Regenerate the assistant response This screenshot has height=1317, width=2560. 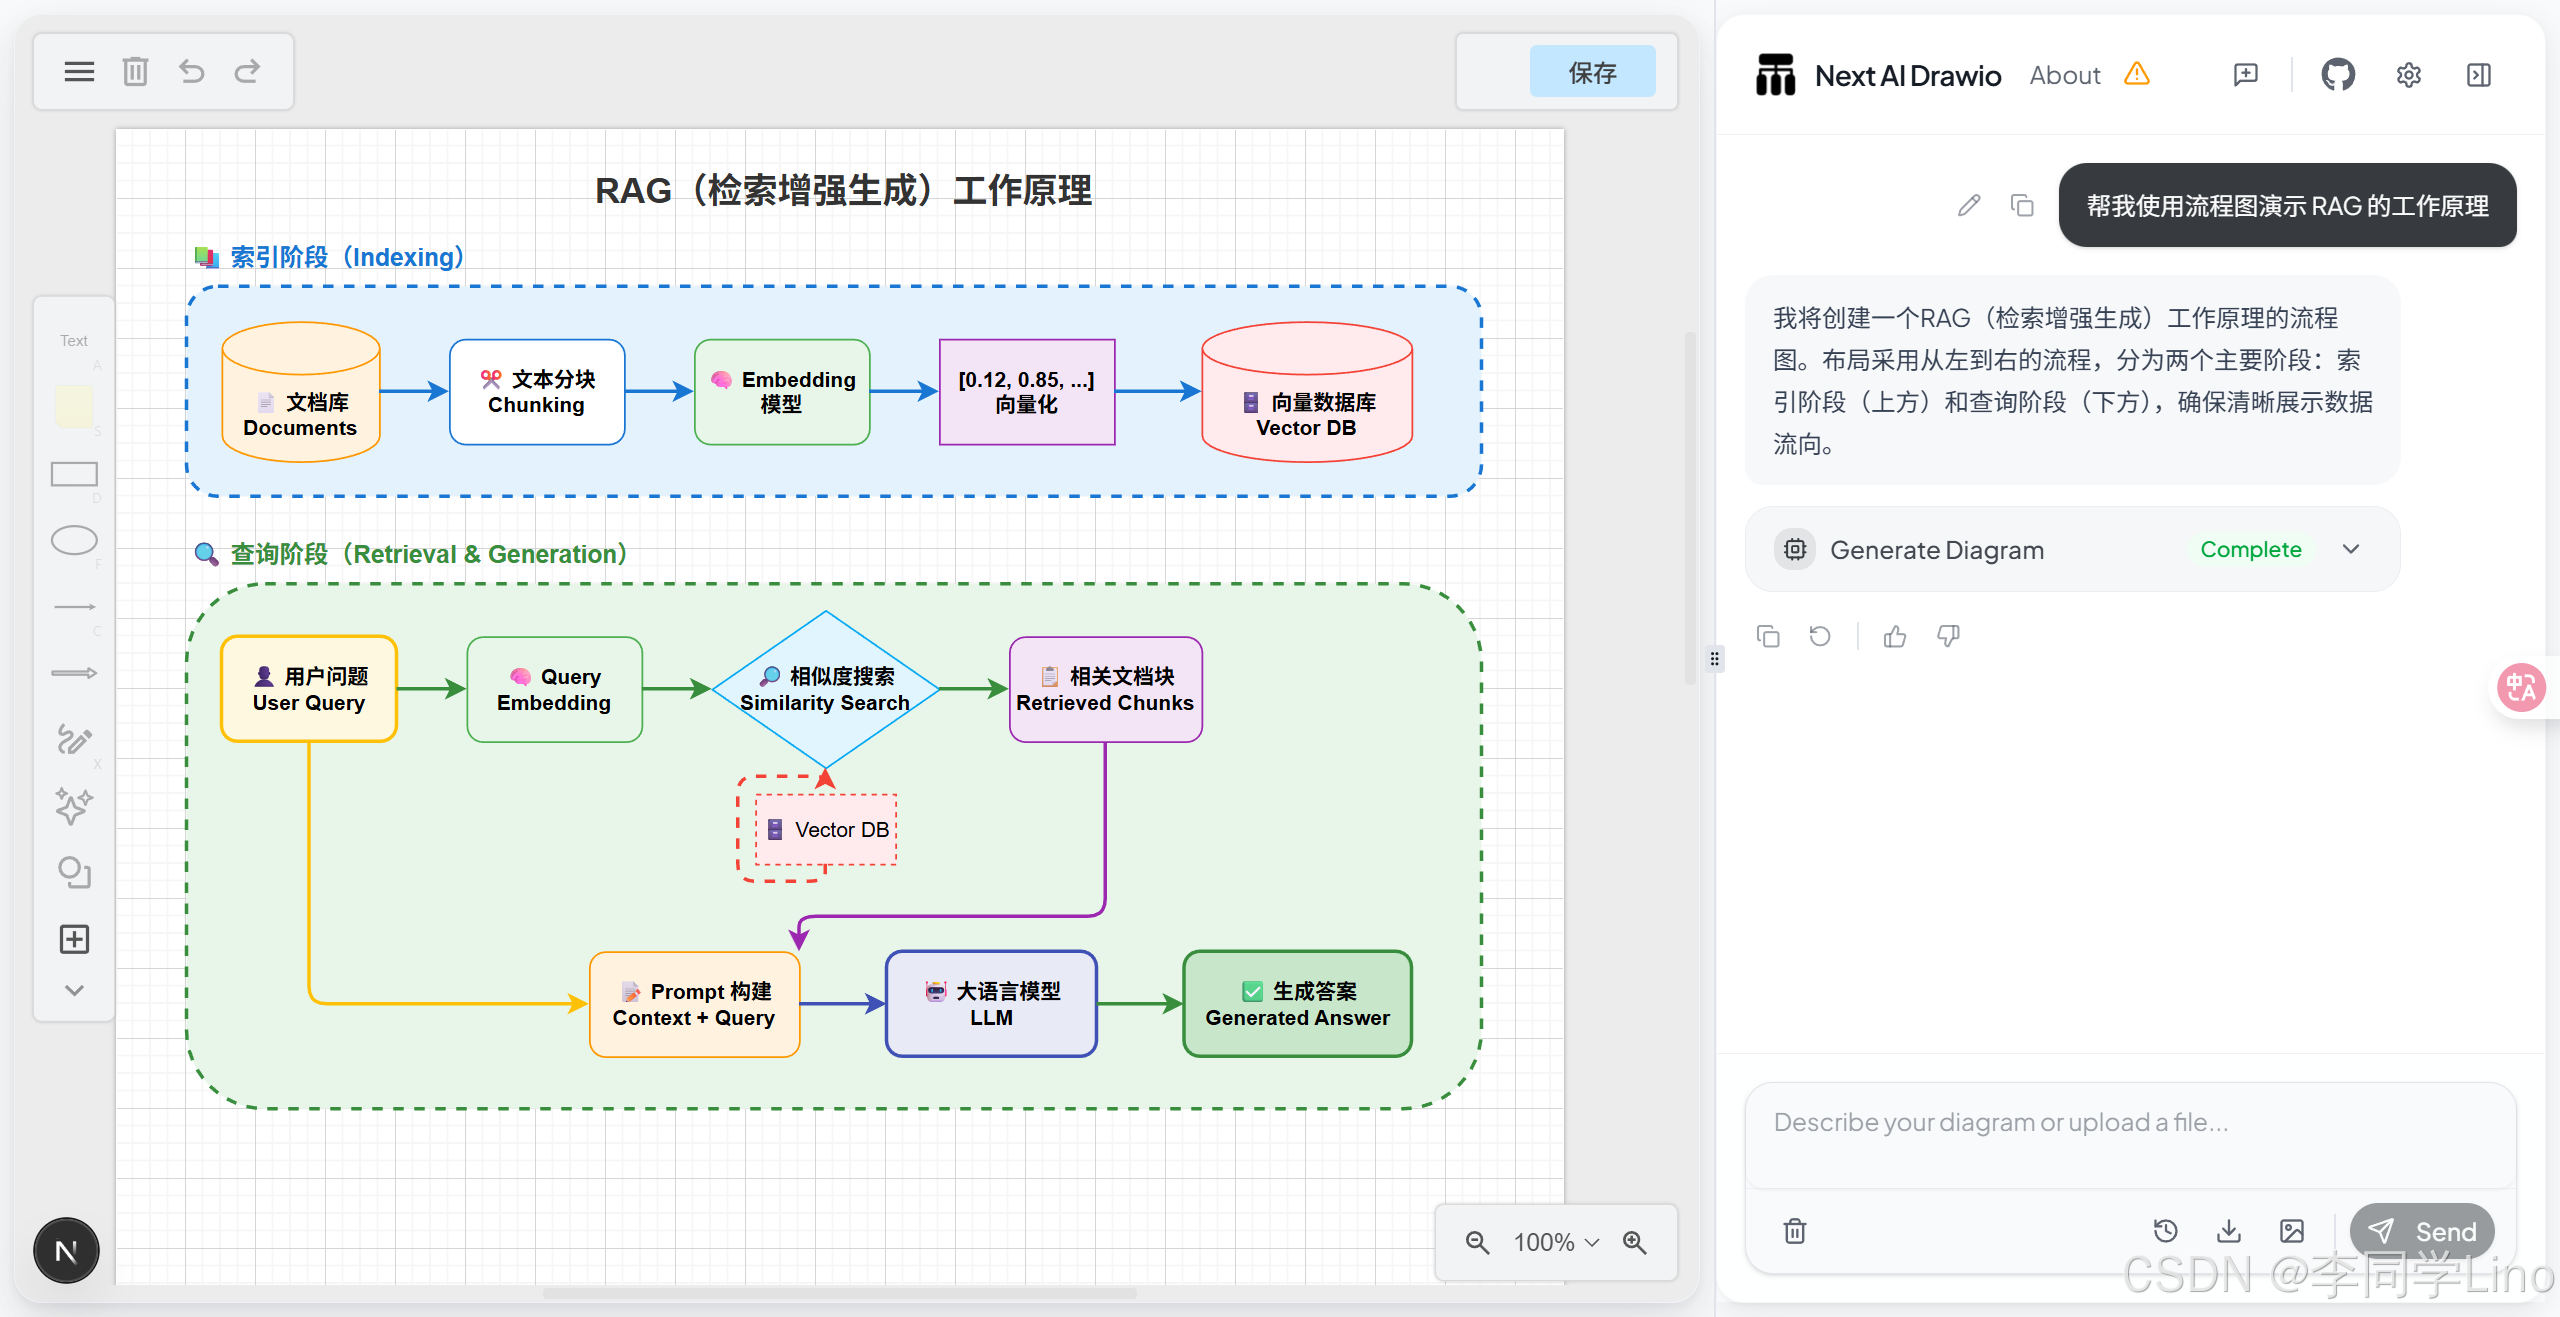point(1820,636)
